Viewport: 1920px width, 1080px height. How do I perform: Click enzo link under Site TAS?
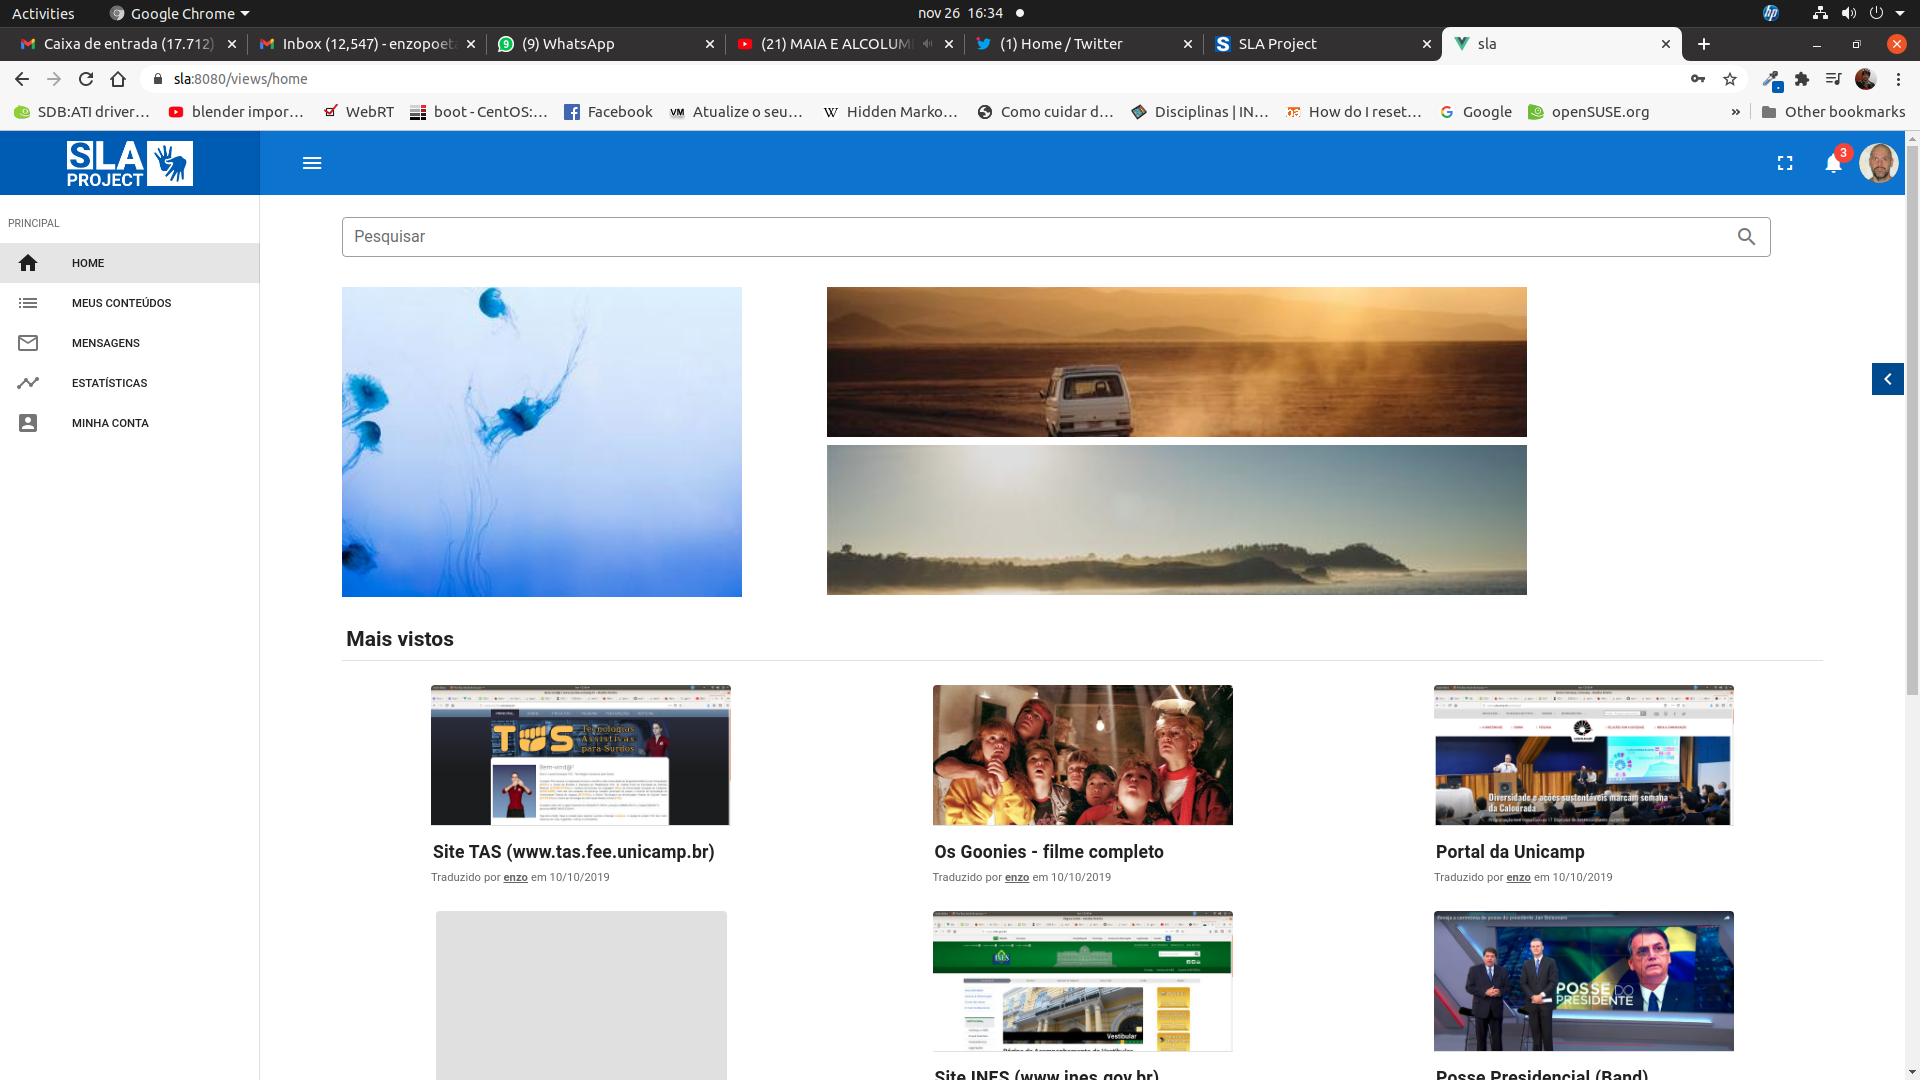(x=515, y=877)
